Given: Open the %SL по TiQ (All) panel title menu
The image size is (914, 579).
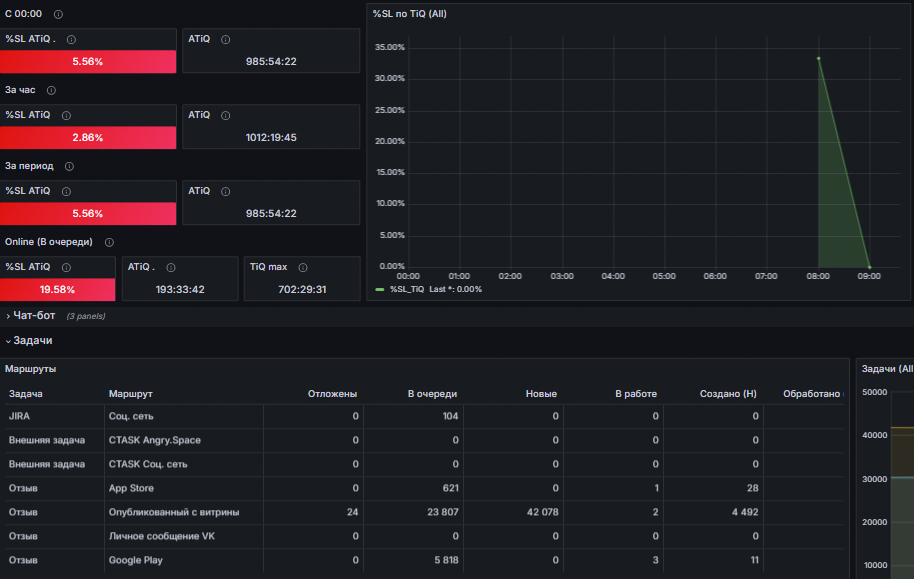Looking at the screenshot, I should 410,13.
